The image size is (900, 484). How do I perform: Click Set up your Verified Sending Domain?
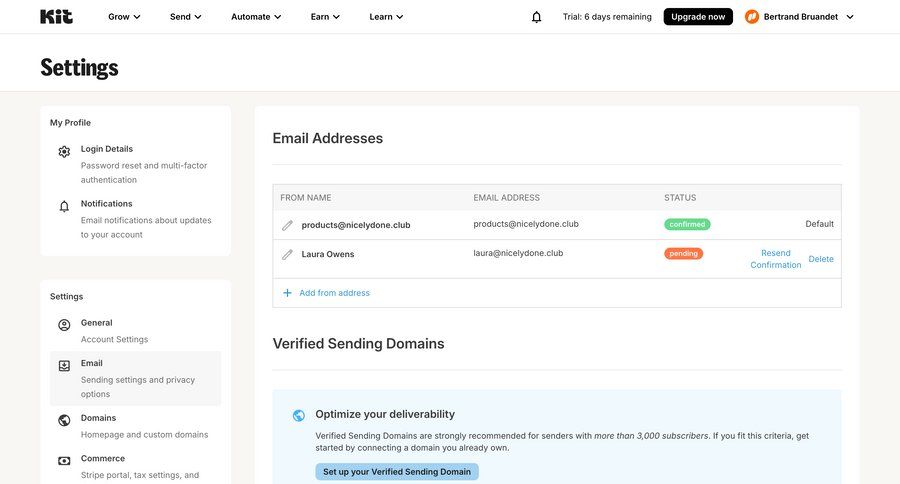coord(397,471)
